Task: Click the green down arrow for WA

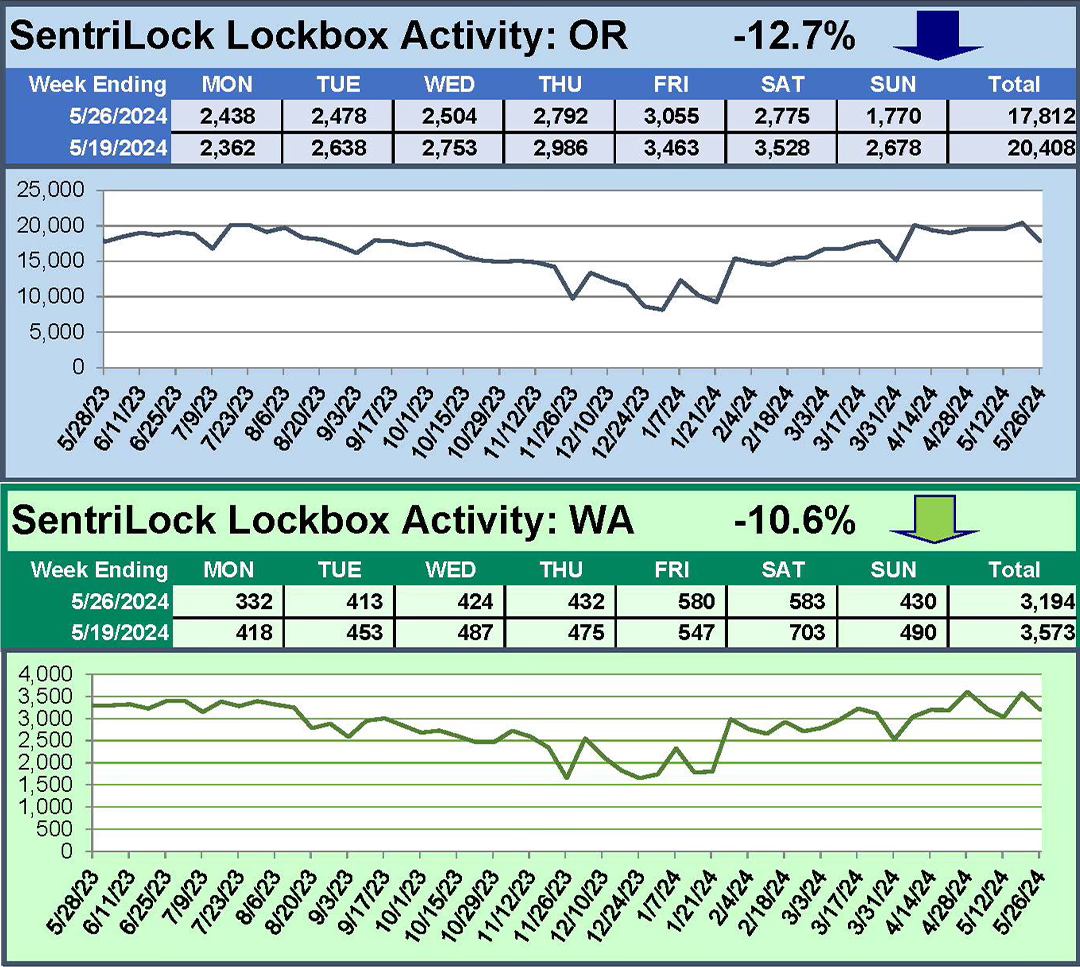Action: pyautogui.click(x=934, y=519)
